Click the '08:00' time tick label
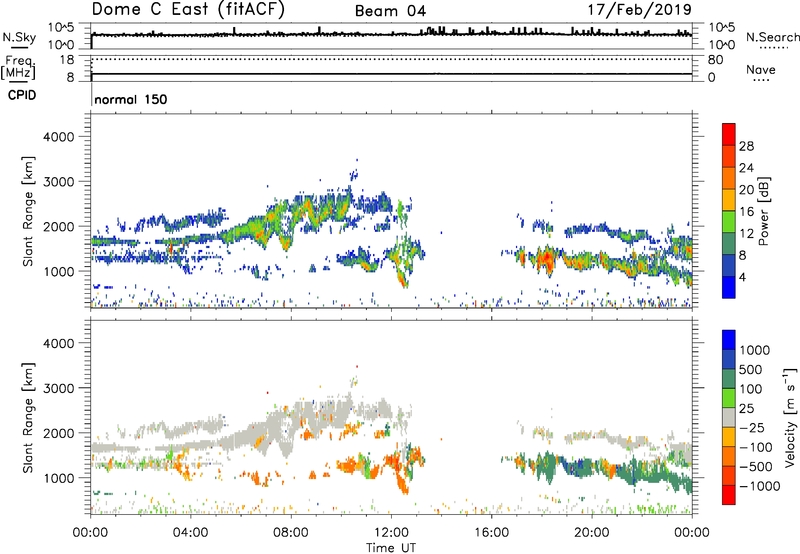The height and width of the screenshot is (554, 800). tap(291, 533)
